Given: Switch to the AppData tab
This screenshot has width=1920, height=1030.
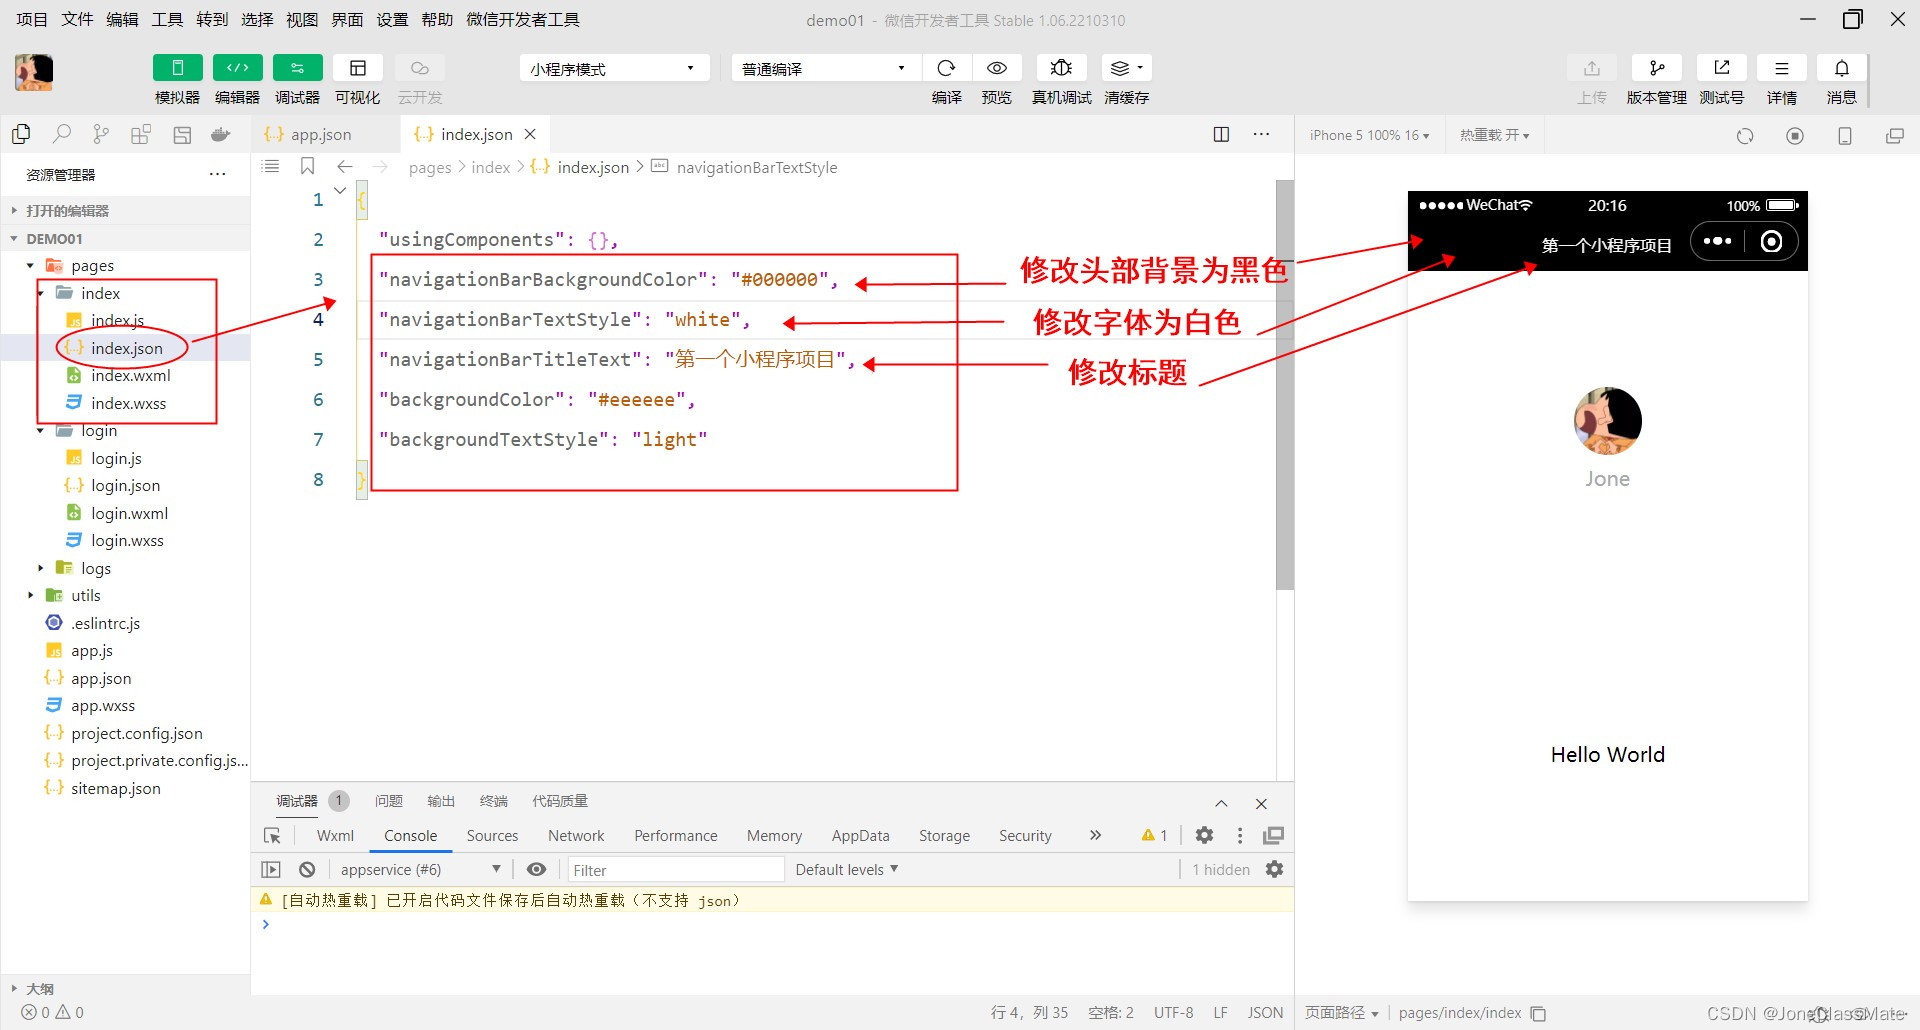Looking at the screenshot, I should [860, 836].
